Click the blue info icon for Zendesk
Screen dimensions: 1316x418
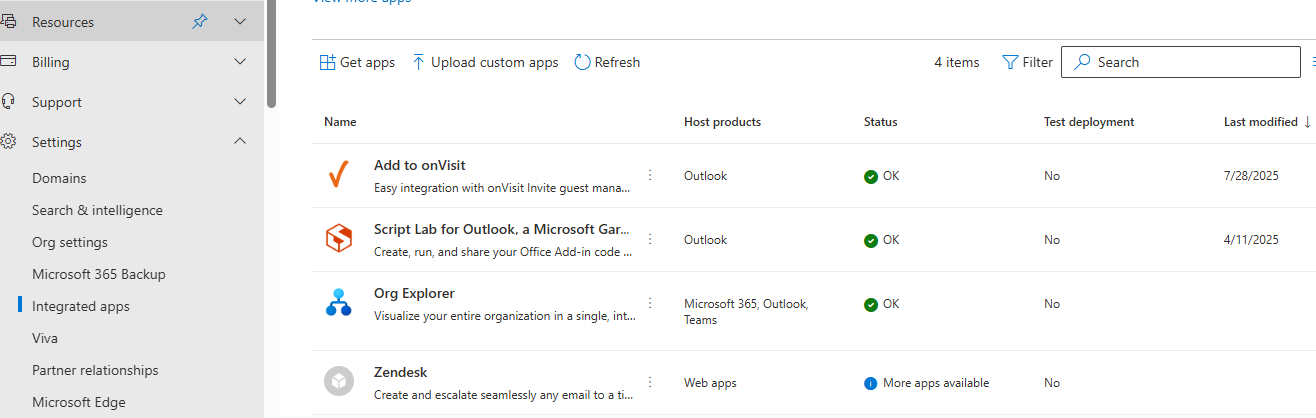pyautogui.click(x=871, y=383)
